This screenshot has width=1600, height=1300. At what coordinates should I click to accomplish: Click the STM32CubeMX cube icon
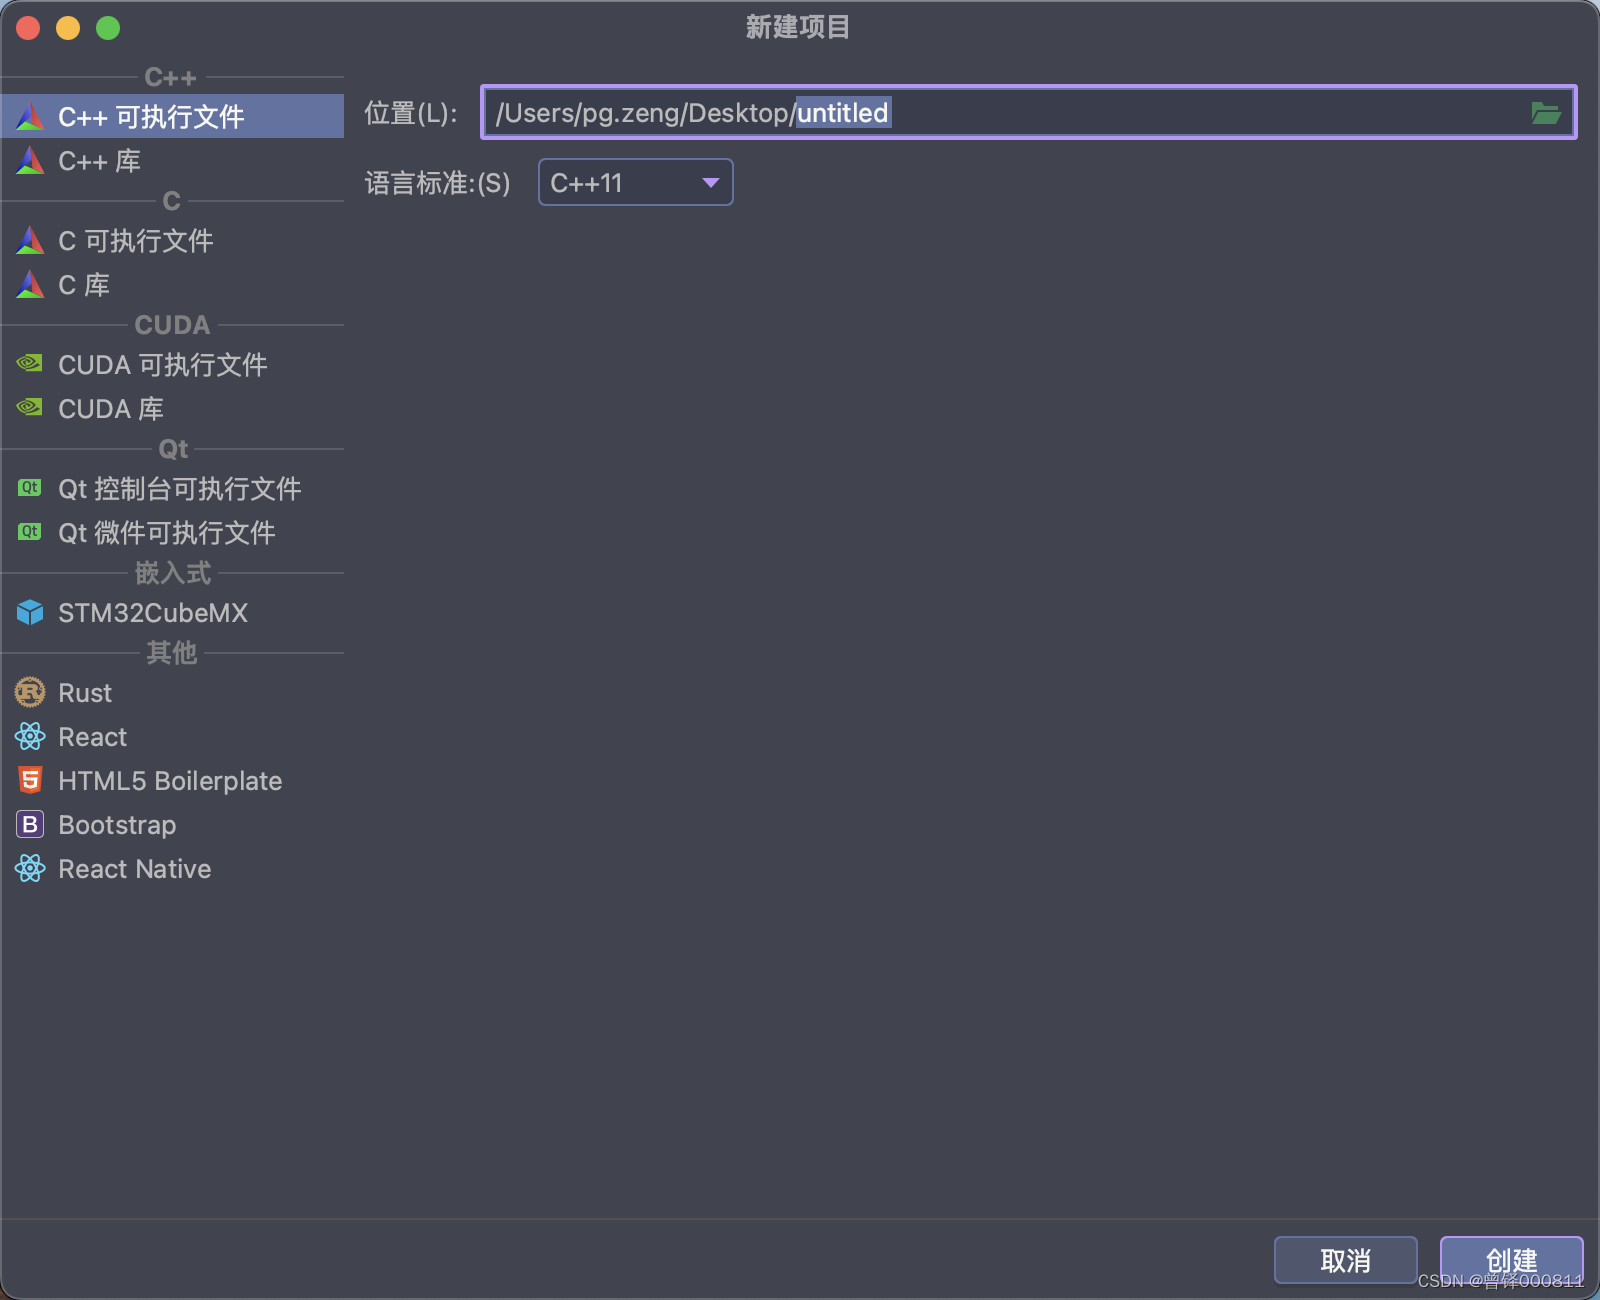[29, 612]
